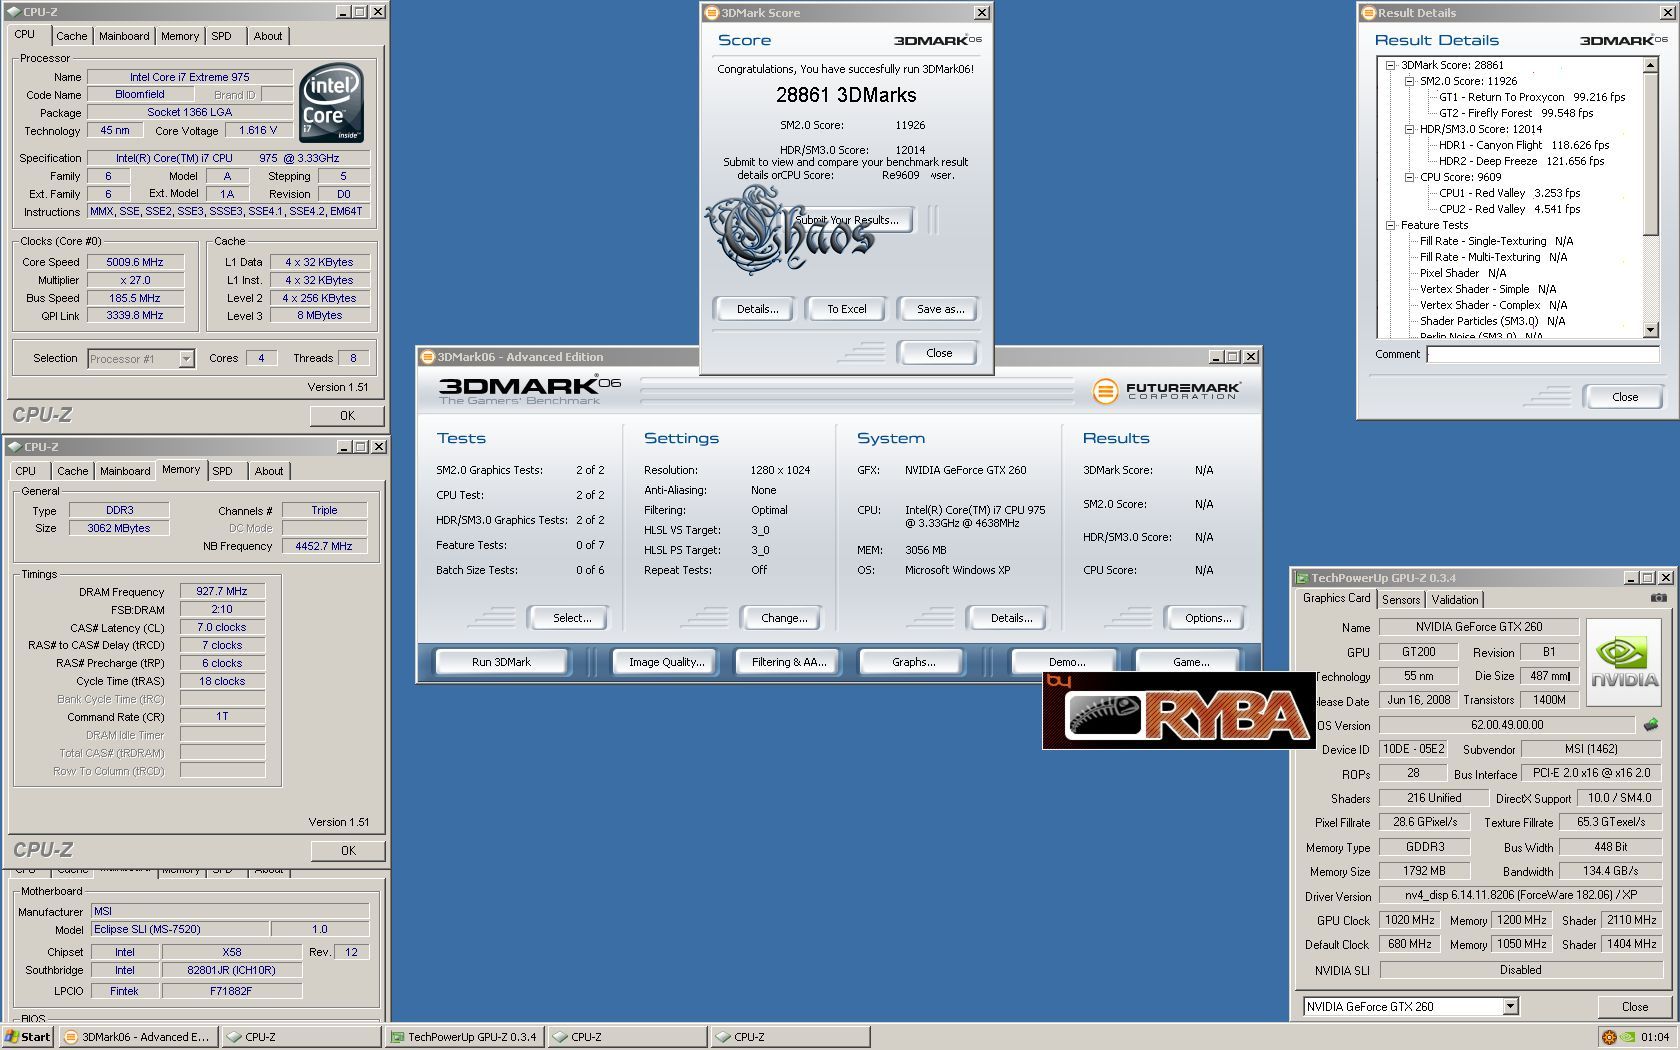Click the Result Details scrollbar up arrow

coord(1650,65)
